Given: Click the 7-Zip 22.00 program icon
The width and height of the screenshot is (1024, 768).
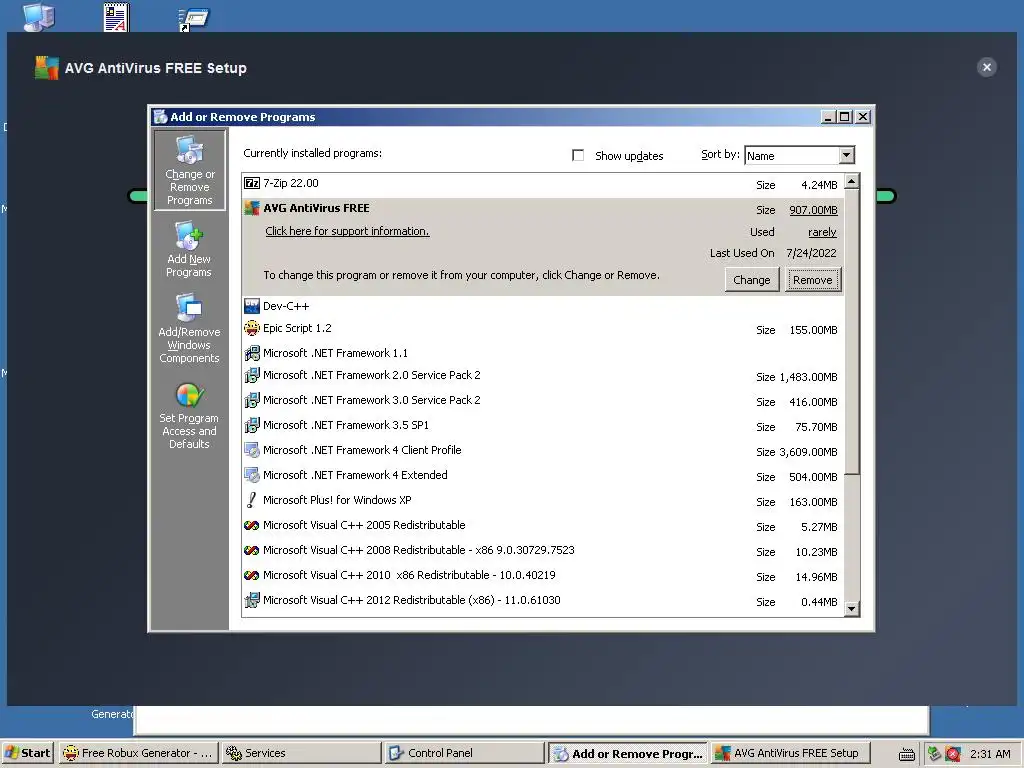Looking at the screenshot, I should click(251, 184).
